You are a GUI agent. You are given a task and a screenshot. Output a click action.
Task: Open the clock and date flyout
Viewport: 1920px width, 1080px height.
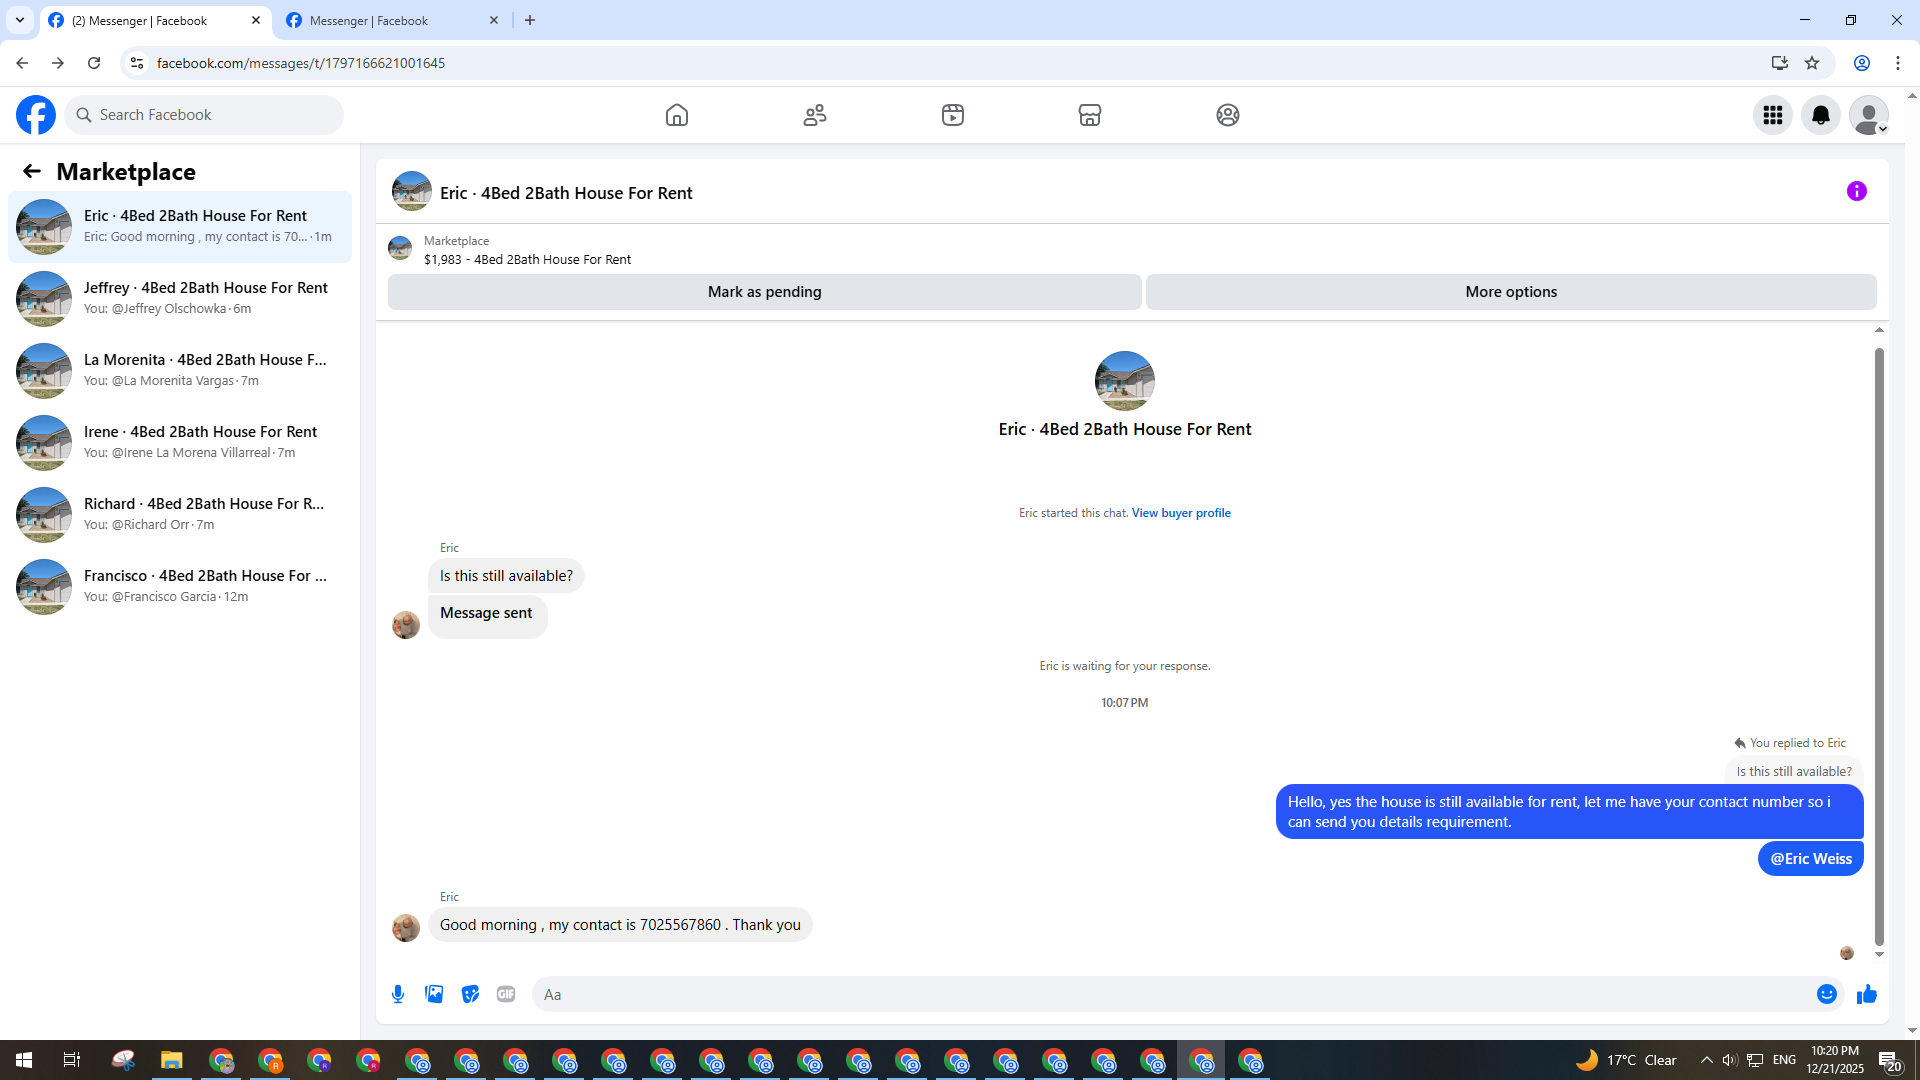click(1835, 1060)
